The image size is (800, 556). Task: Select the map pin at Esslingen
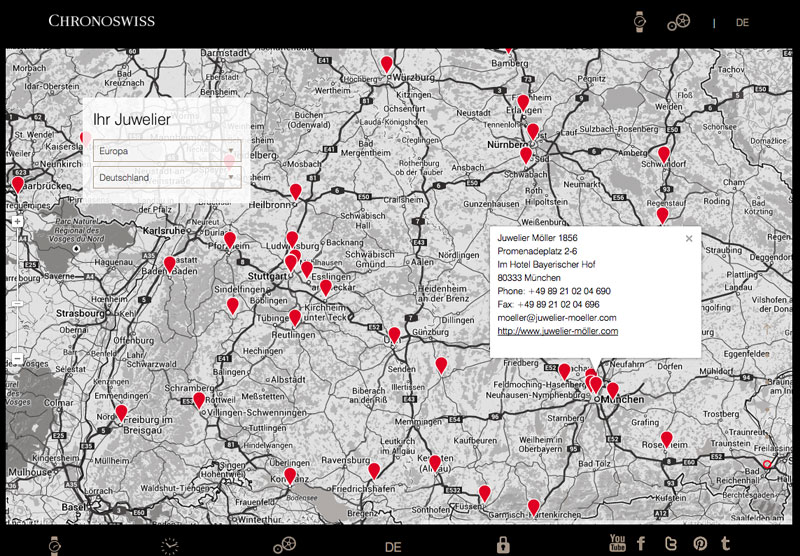(x=307, y=269)
